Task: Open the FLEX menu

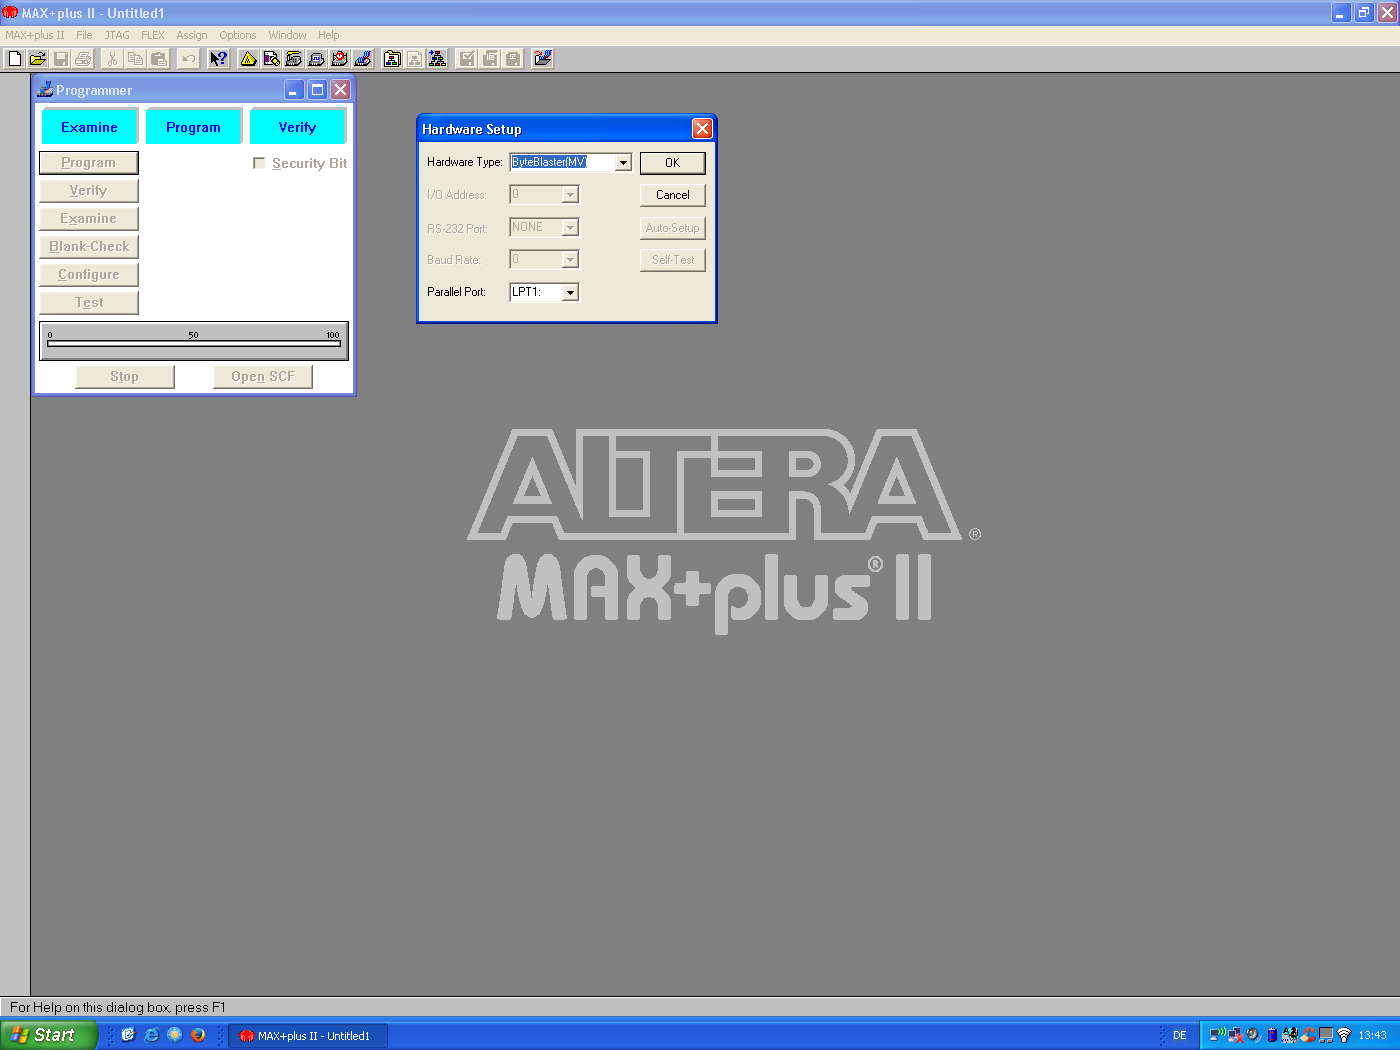Action: pyautogui.click(x=153, y=35)
